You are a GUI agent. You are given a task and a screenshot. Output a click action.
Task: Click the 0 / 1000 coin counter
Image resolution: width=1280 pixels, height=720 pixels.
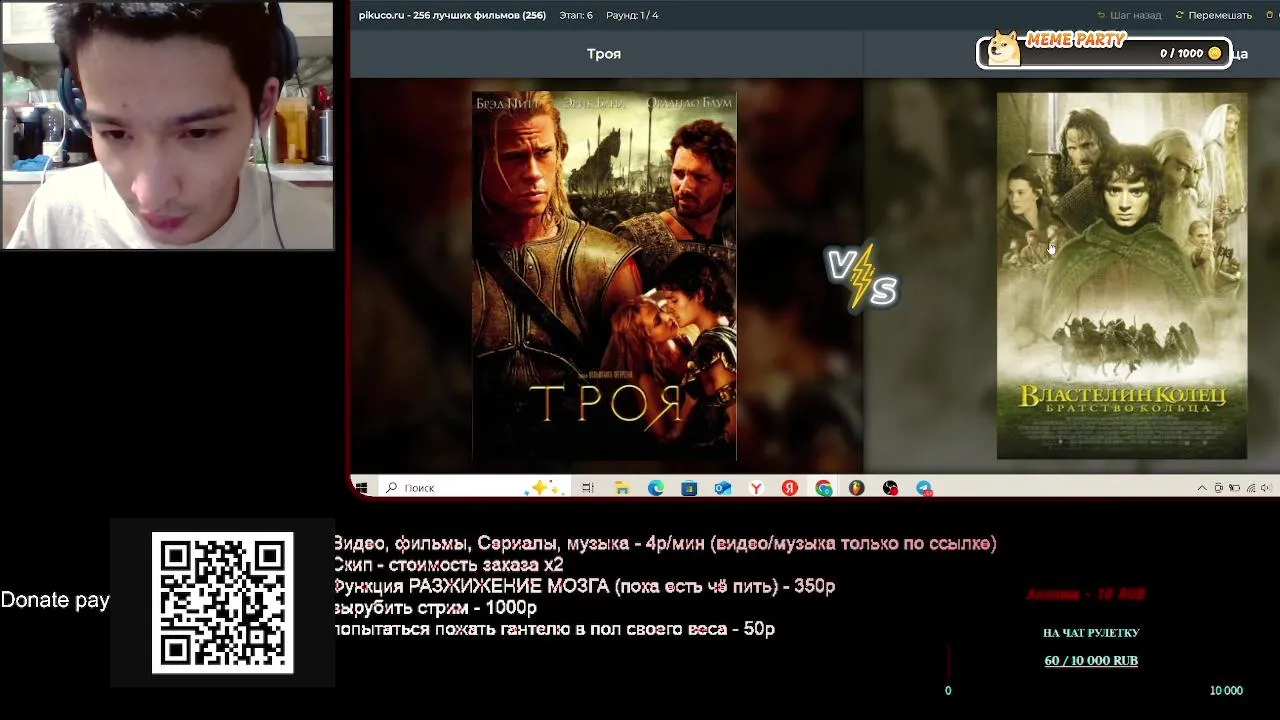[x=1190, y=53]
